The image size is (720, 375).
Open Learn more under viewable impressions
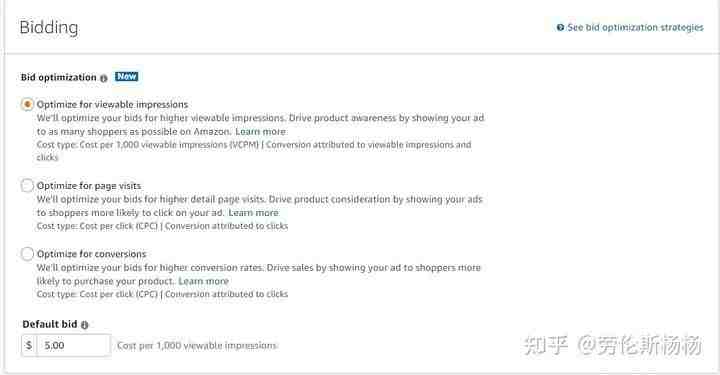260,132
